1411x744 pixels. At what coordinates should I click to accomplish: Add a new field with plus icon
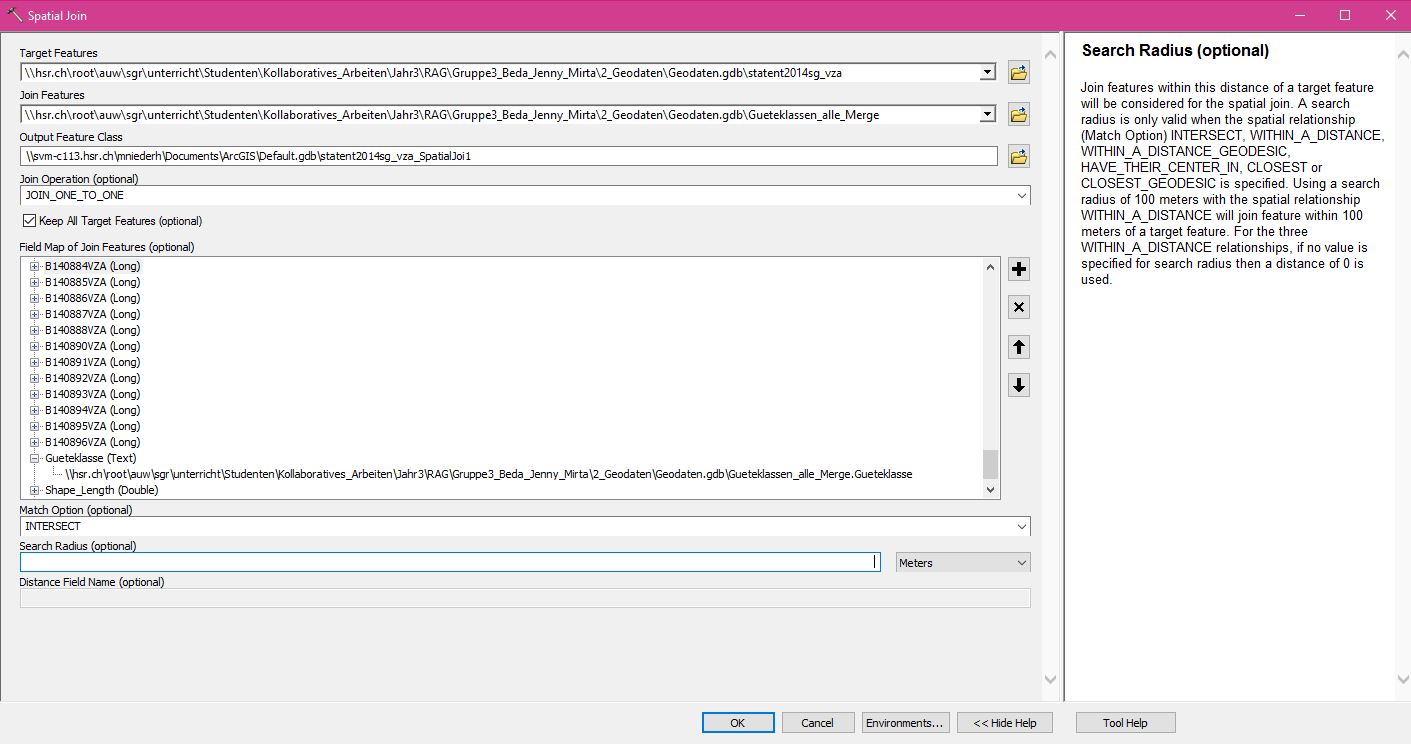1018,269
